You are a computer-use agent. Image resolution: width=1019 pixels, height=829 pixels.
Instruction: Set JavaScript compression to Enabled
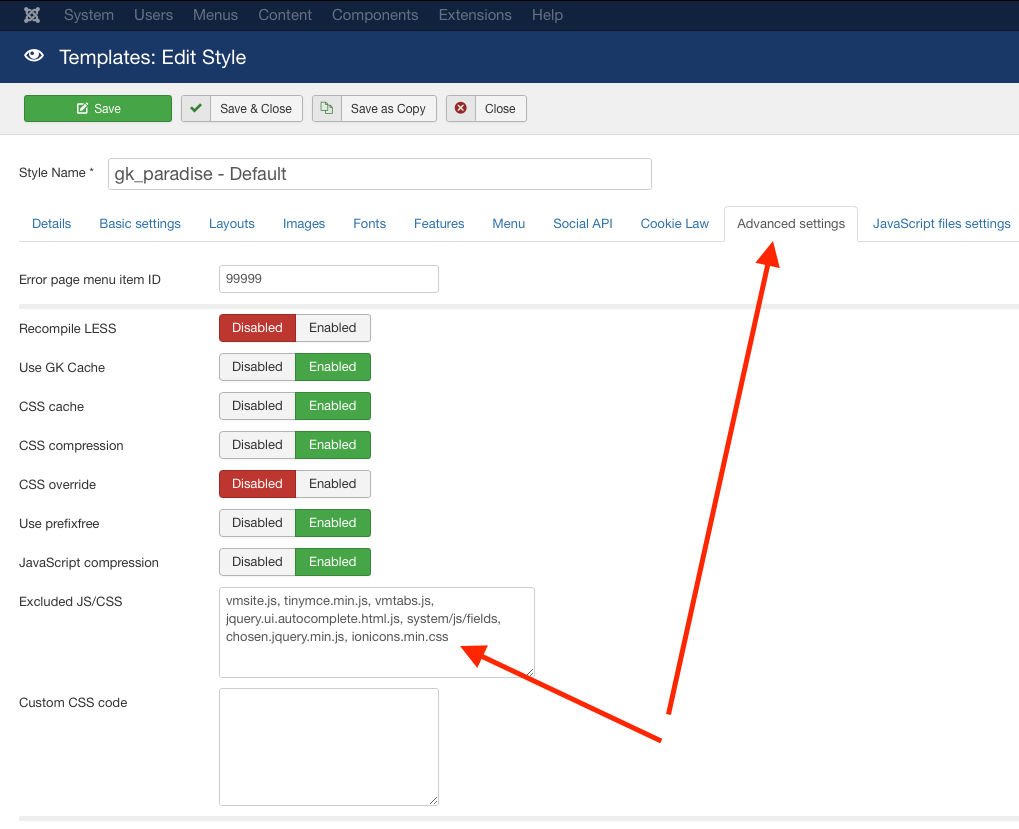[x=333, y=562]
